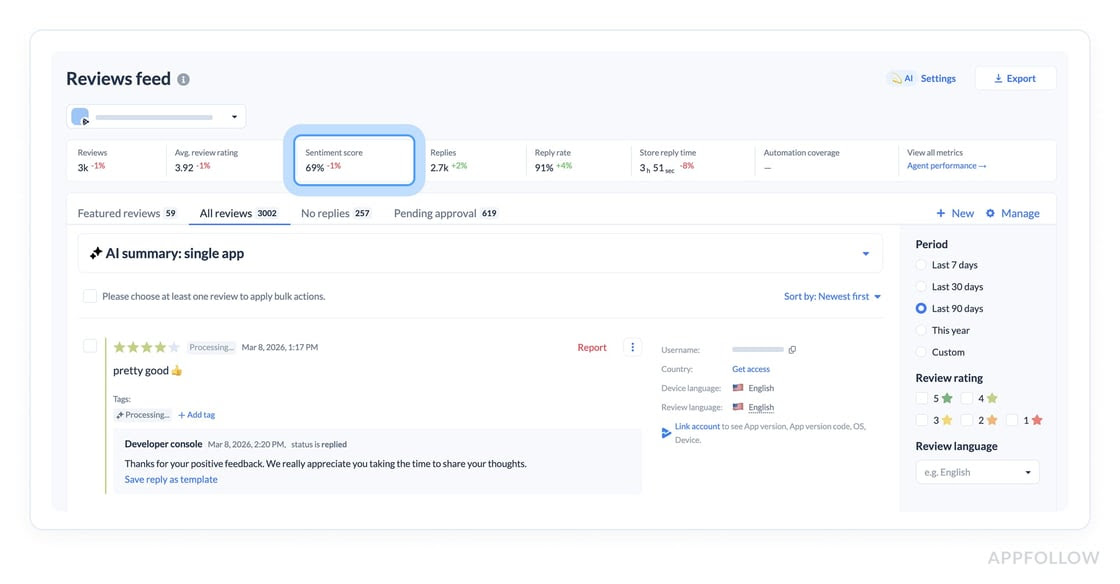The image size is (1120, 584).
Task: Copy the username with copy icon
Action: [x=792, y=350]
